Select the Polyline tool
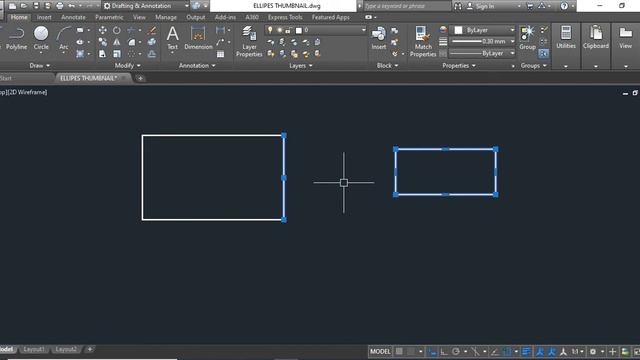640x360 pixels. pyautogui.click(x=16, y=38)
